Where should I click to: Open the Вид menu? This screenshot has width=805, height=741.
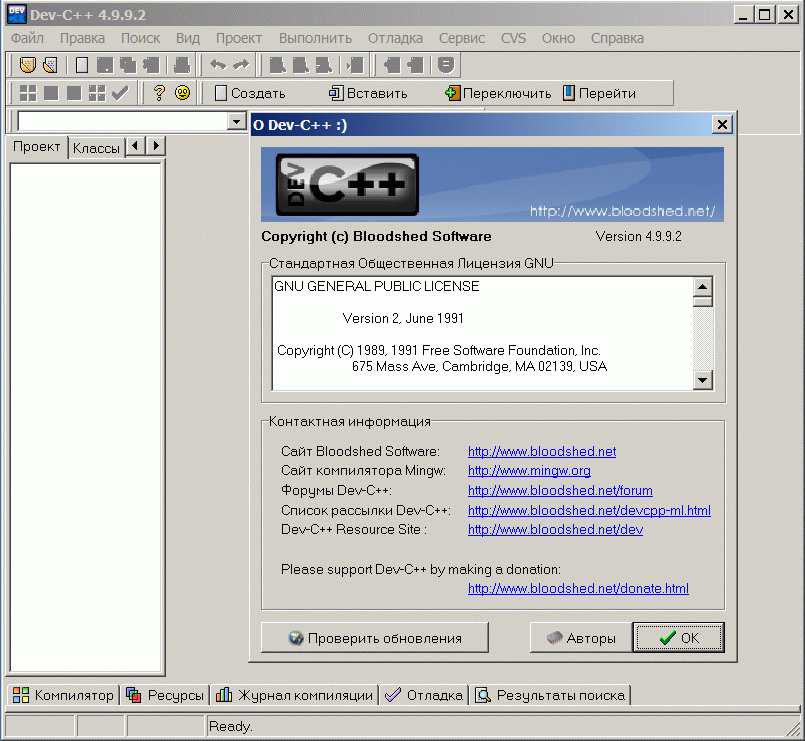pos(188,38)
